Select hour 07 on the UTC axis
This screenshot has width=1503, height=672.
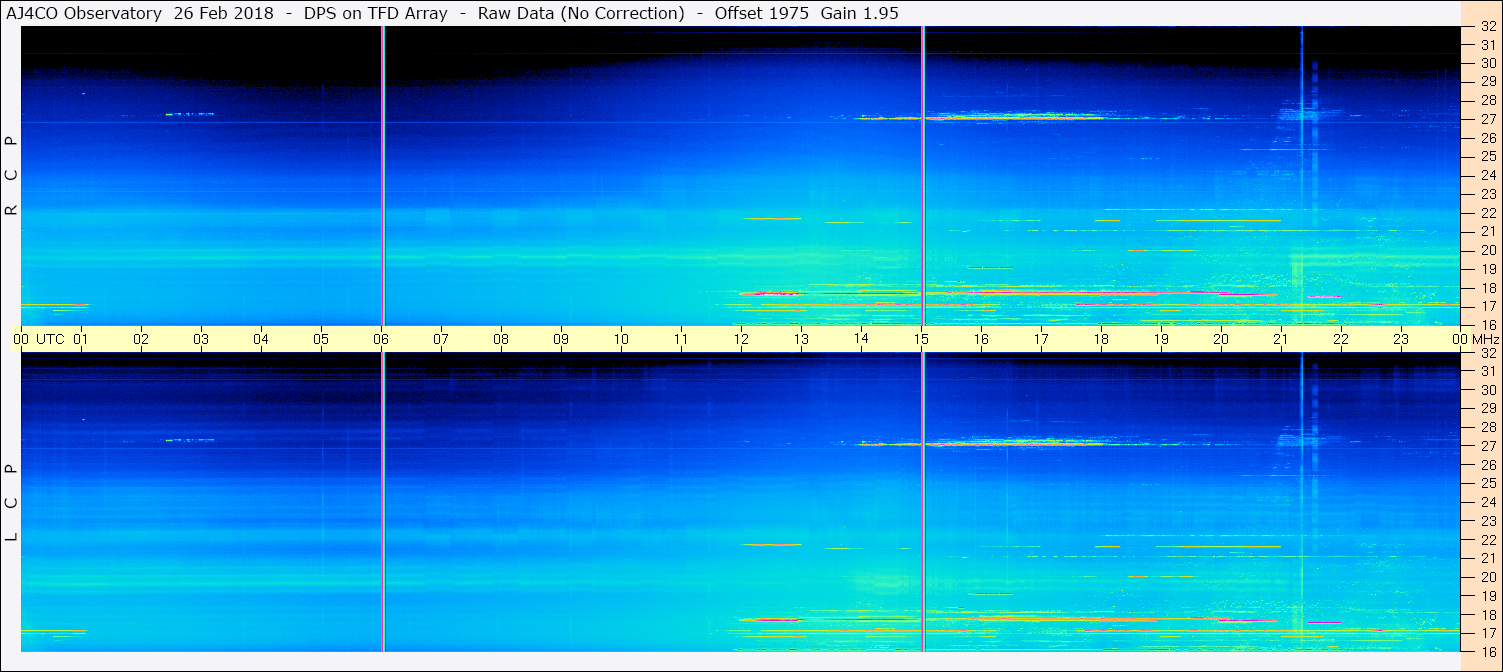coord(441,339)
